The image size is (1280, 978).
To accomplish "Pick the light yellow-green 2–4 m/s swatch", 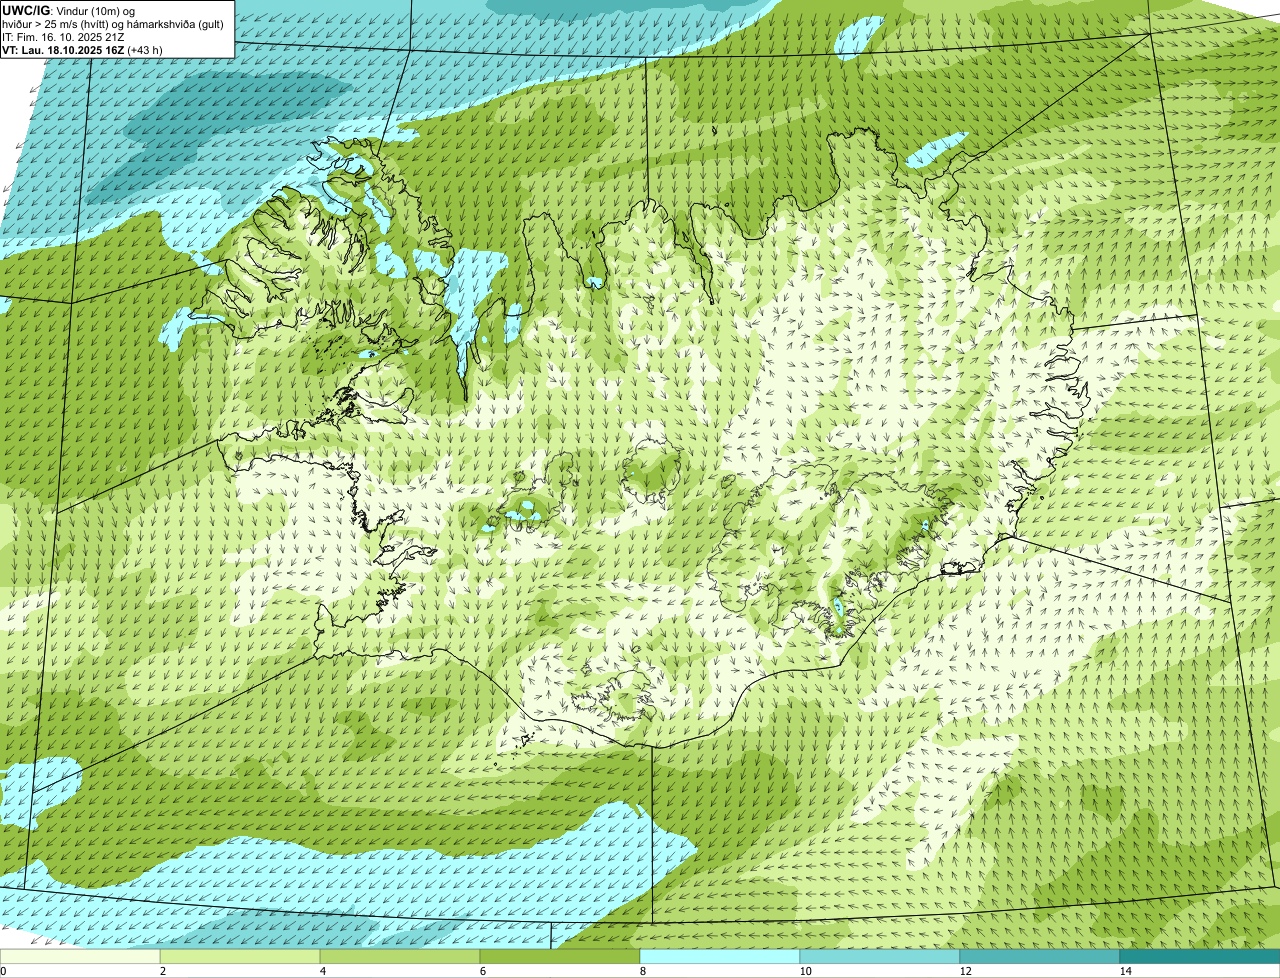I will [x=240, y=957].
